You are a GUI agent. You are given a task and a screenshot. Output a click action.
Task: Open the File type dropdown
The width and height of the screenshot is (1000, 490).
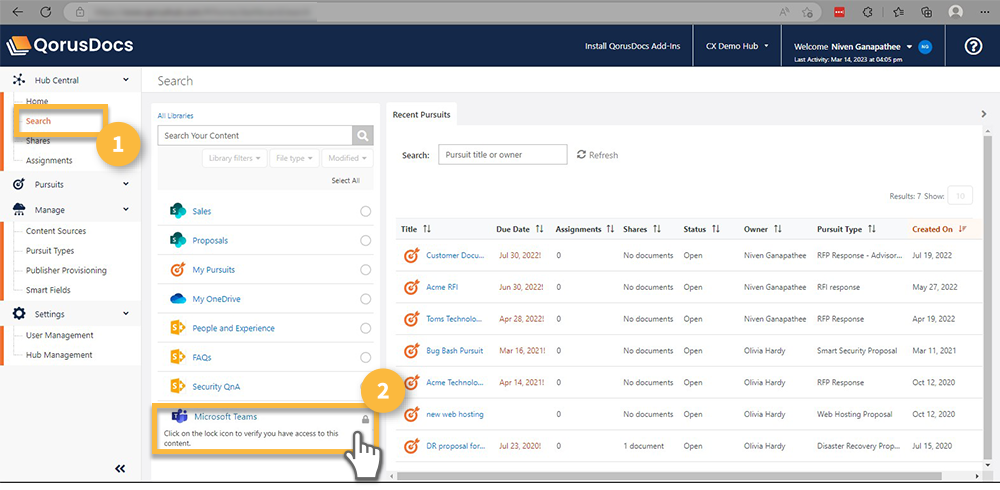(x=294, y=158)
